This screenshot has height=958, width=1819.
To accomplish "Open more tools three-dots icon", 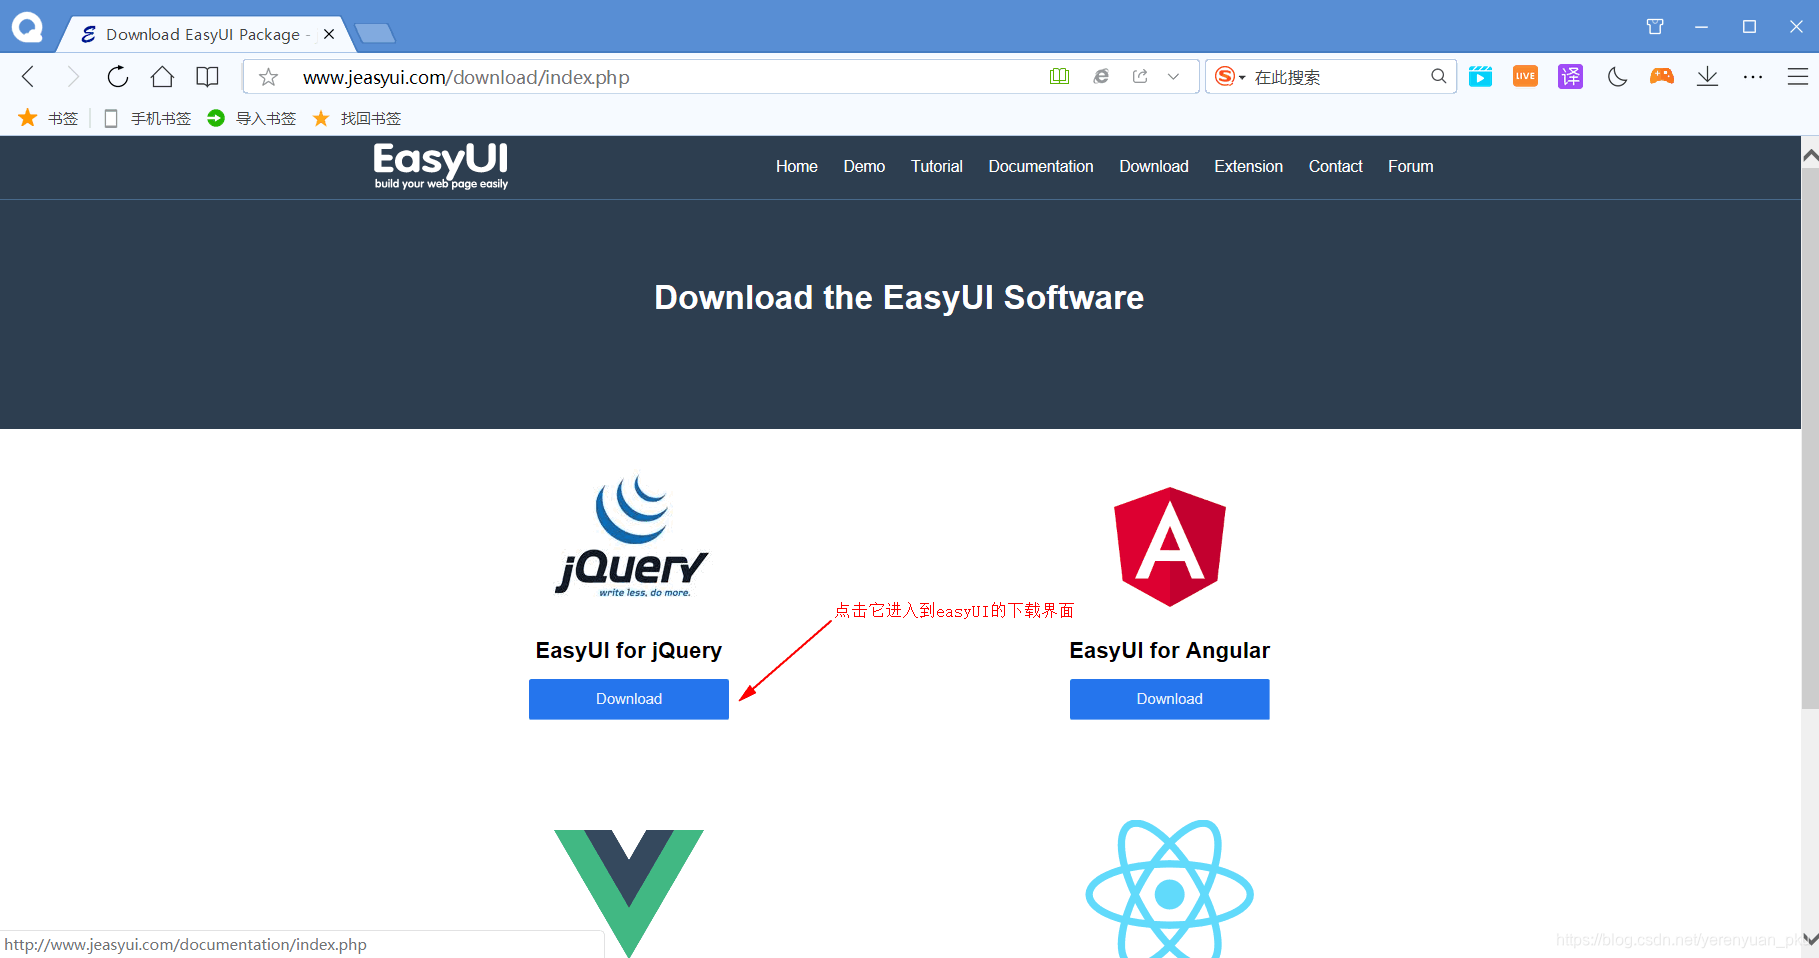I will 1753,76.
